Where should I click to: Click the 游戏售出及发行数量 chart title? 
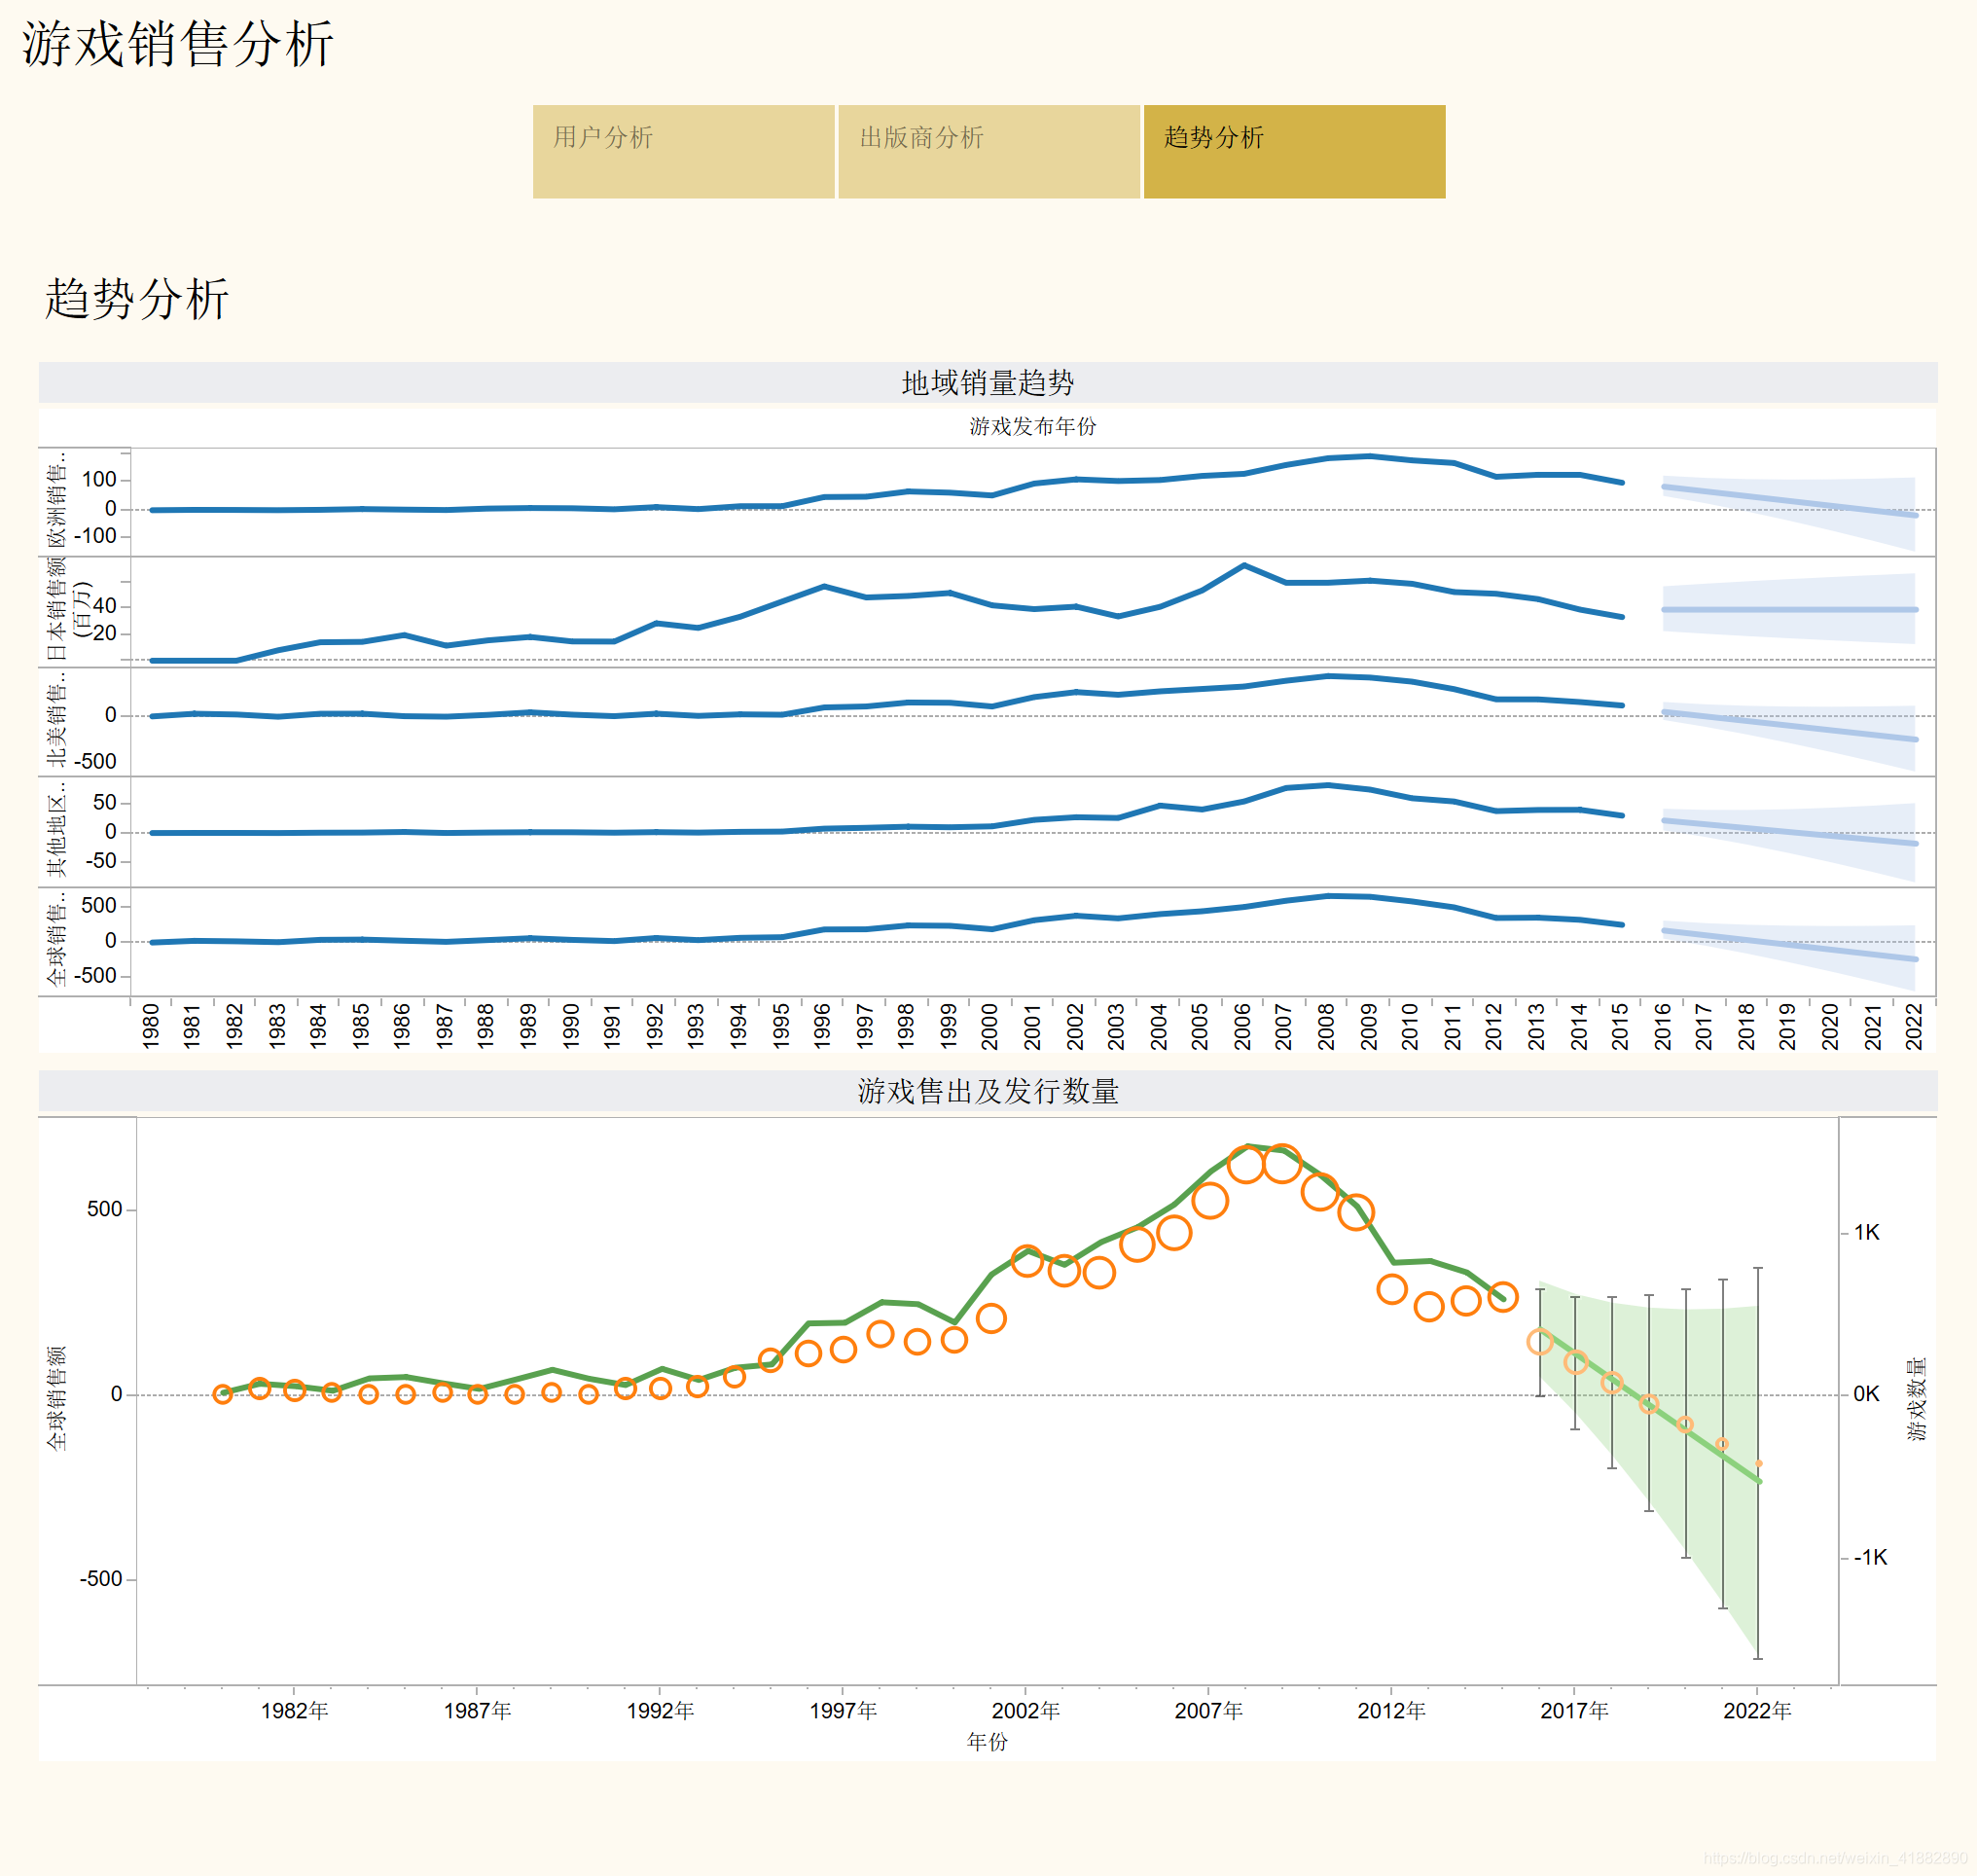[x=987, y=1091]
